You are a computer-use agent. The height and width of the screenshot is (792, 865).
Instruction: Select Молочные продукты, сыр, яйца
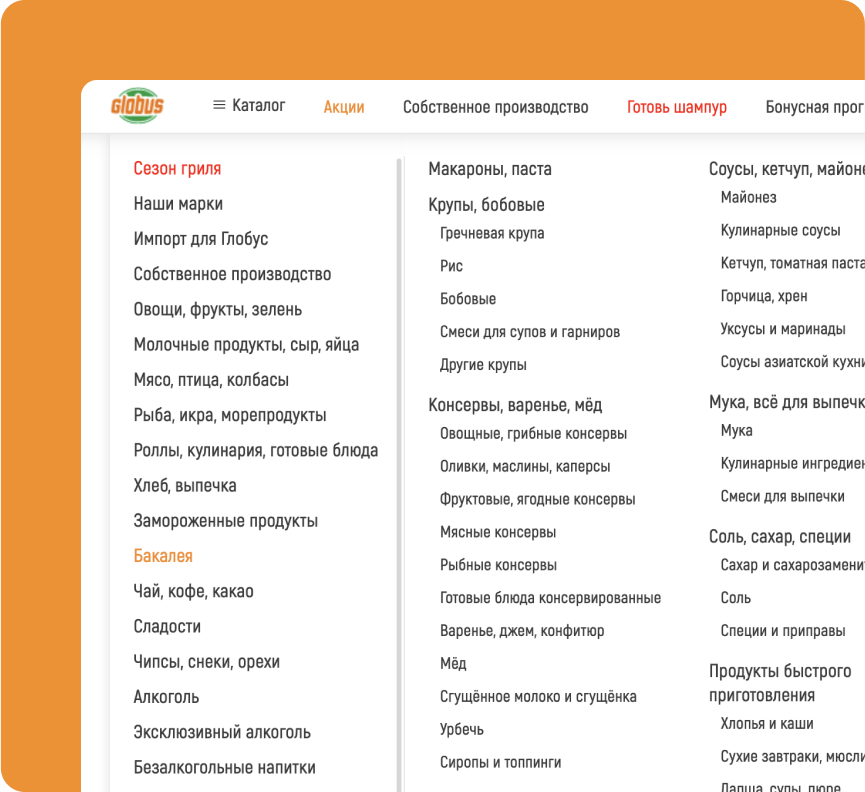[x=246, y=345]
